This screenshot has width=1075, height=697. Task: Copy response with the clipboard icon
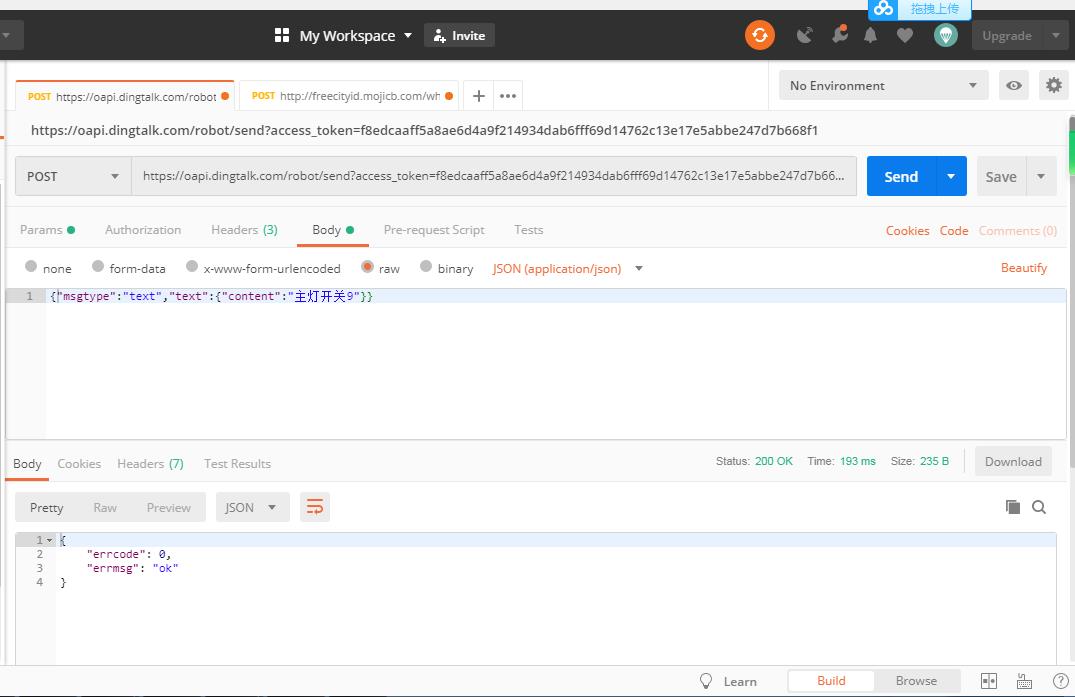(1013, 506)
